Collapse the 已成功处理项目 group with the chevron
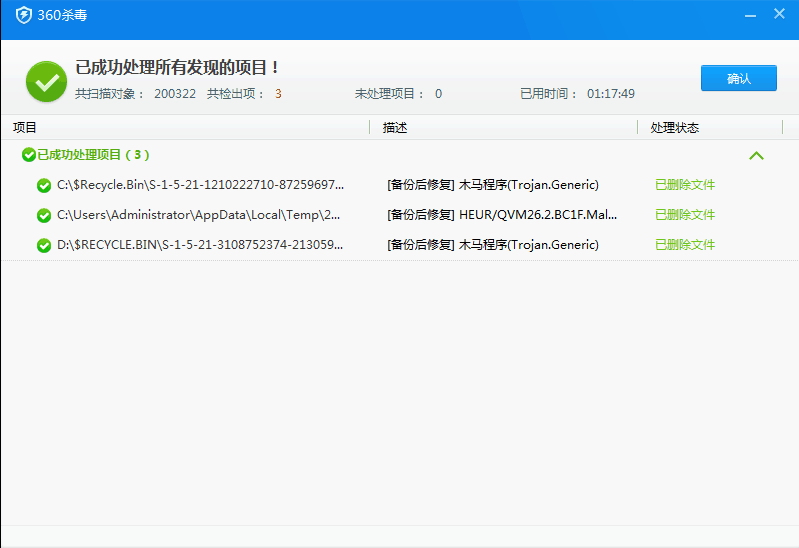 [756, 155]
